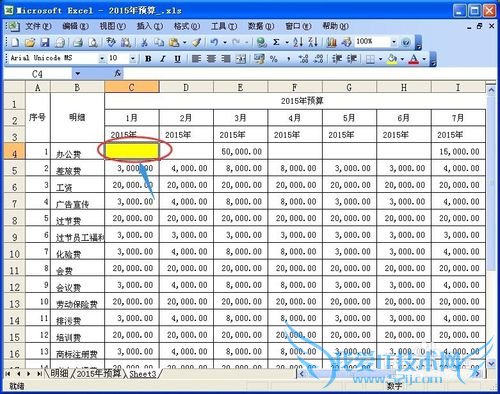Open the Font Color dropdown arrow
This screenshot has height=394, width=500.
pyautogui.click(x=424, y=59)
